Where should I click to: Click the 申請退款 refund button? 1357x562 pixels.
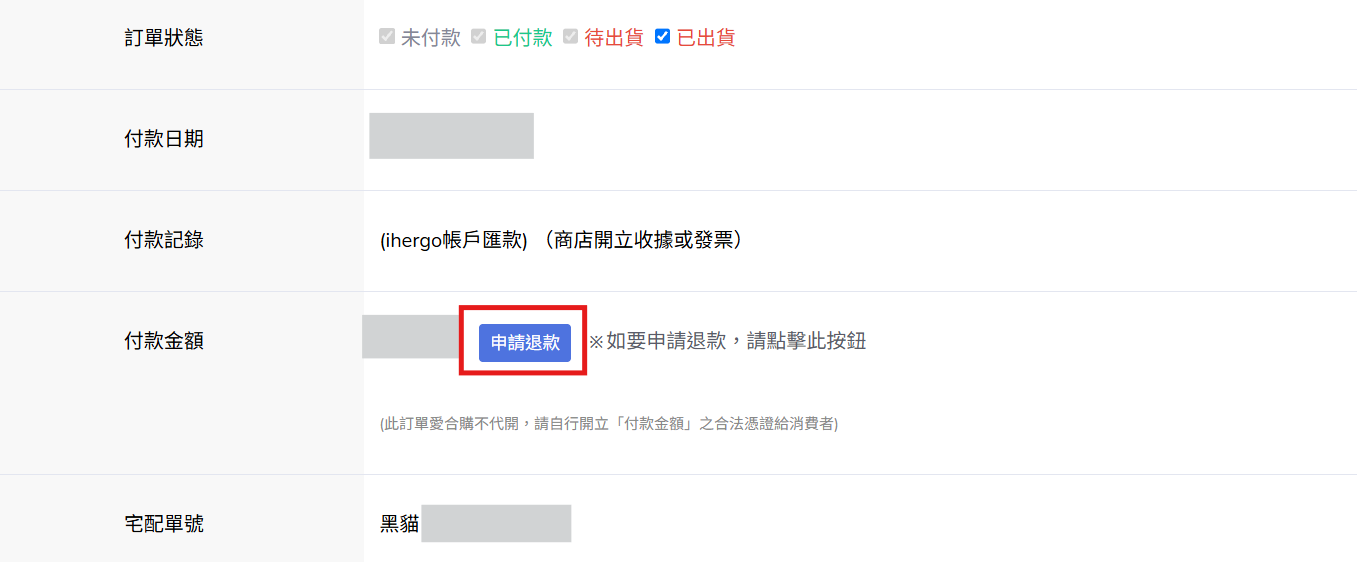click(x=524, y=342)
